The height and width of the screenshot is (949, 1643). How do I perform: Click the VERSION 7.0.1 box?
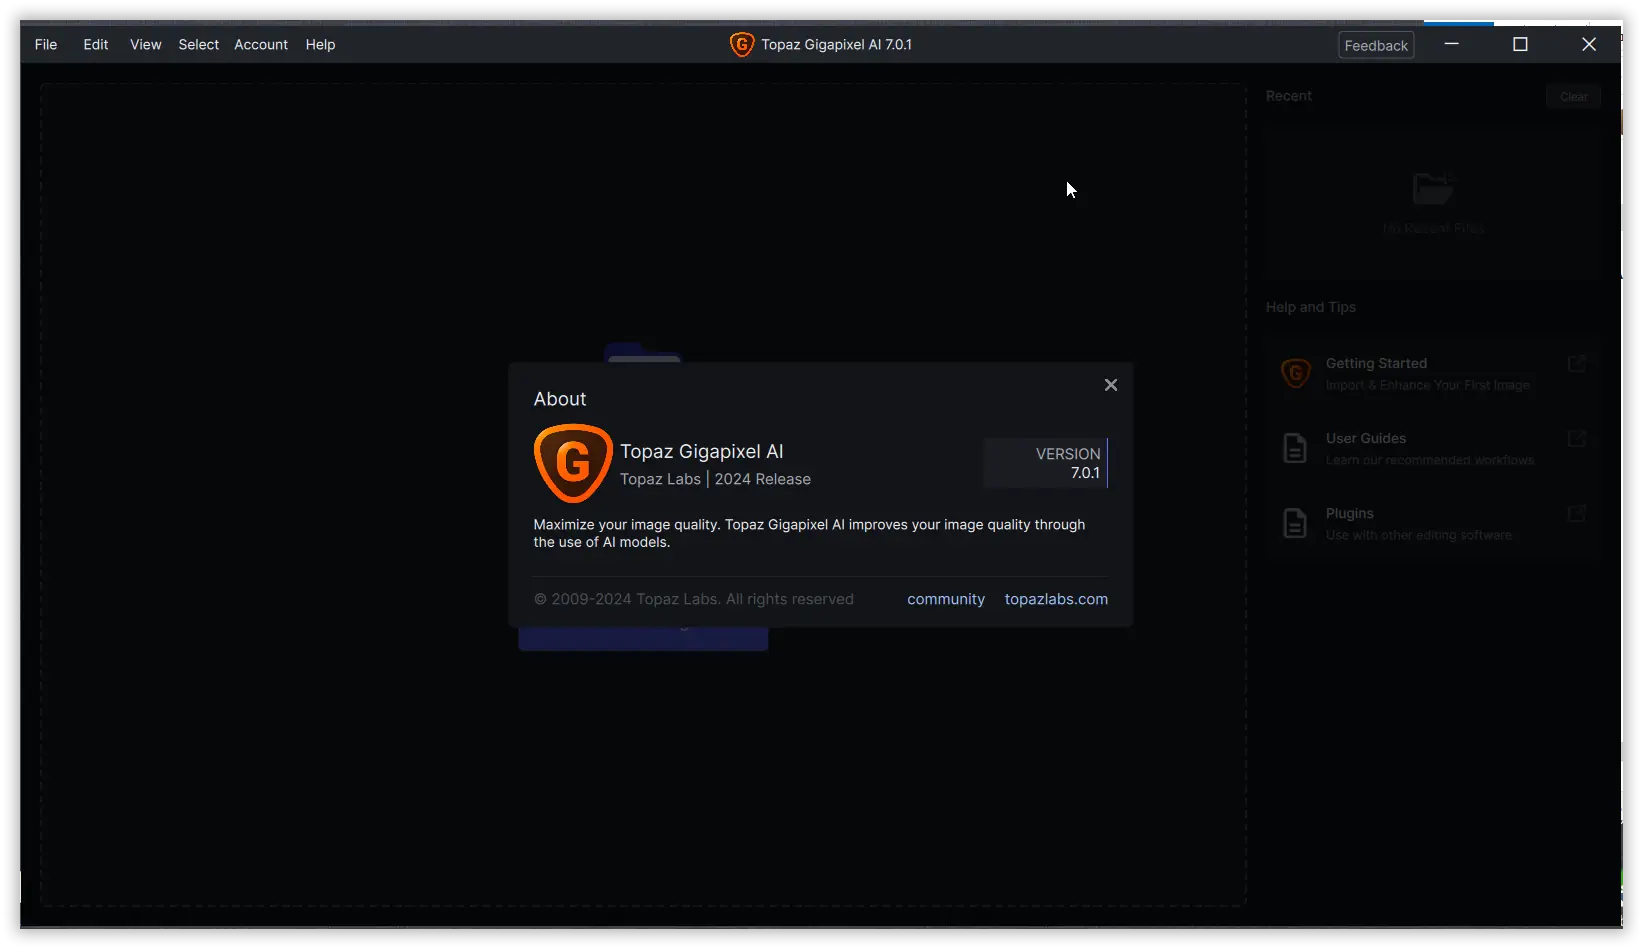click(x=1046, y=463)
